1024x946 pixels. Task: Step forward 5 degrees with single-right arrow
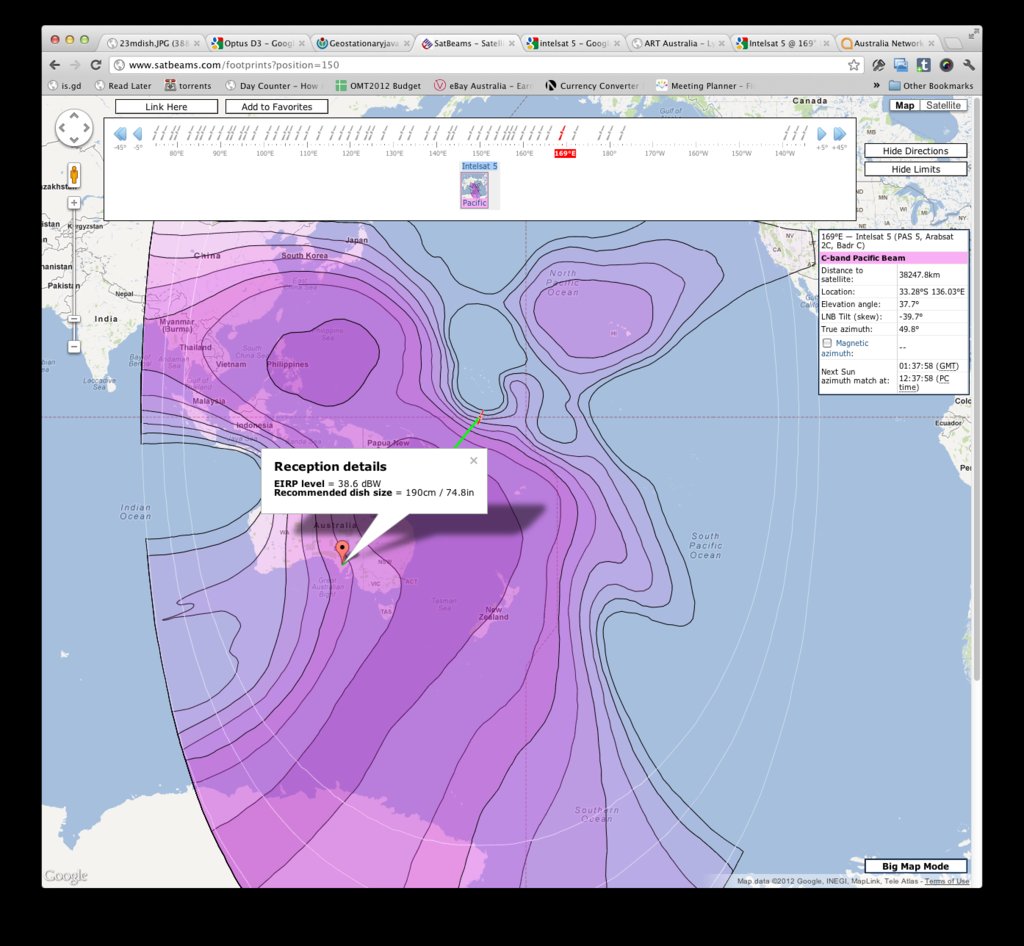pyautogui.click(x=822, y=134)
